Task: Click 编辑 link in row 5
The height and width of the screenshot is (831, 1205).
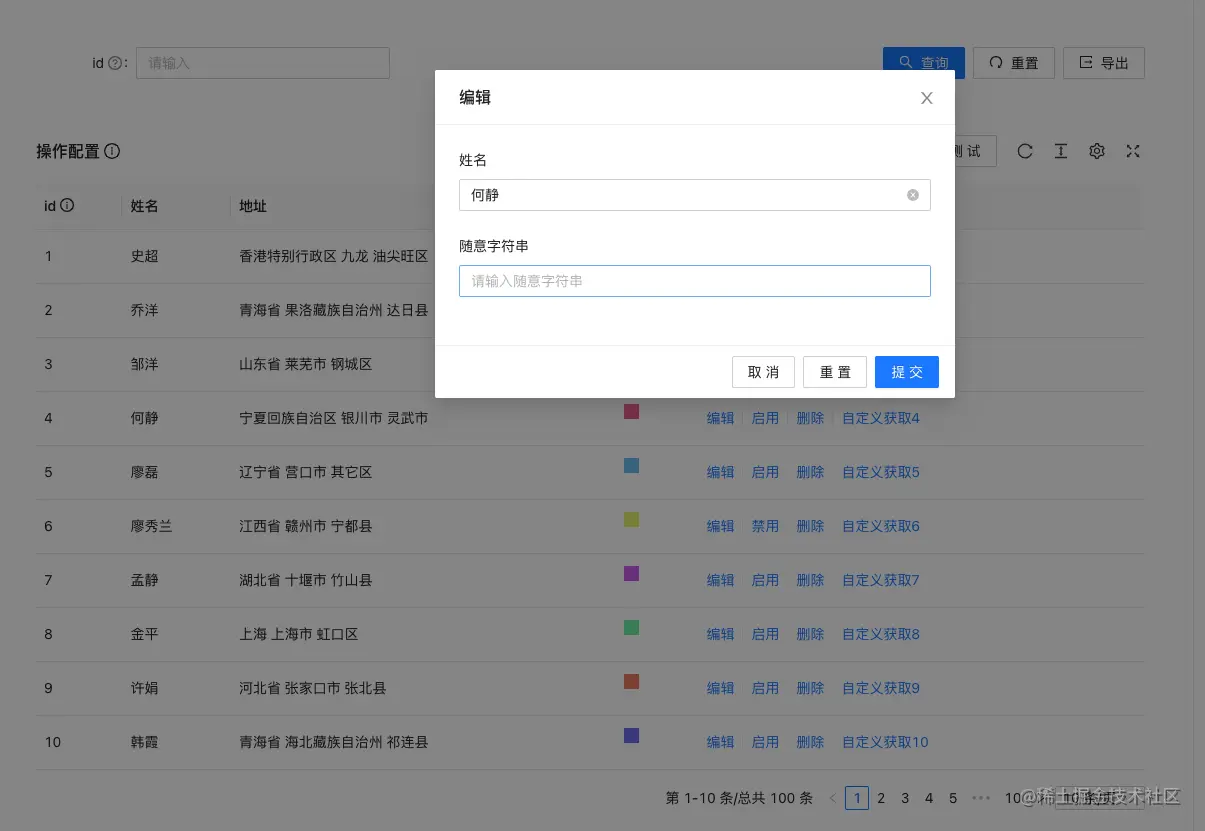Action: (720, 472)
